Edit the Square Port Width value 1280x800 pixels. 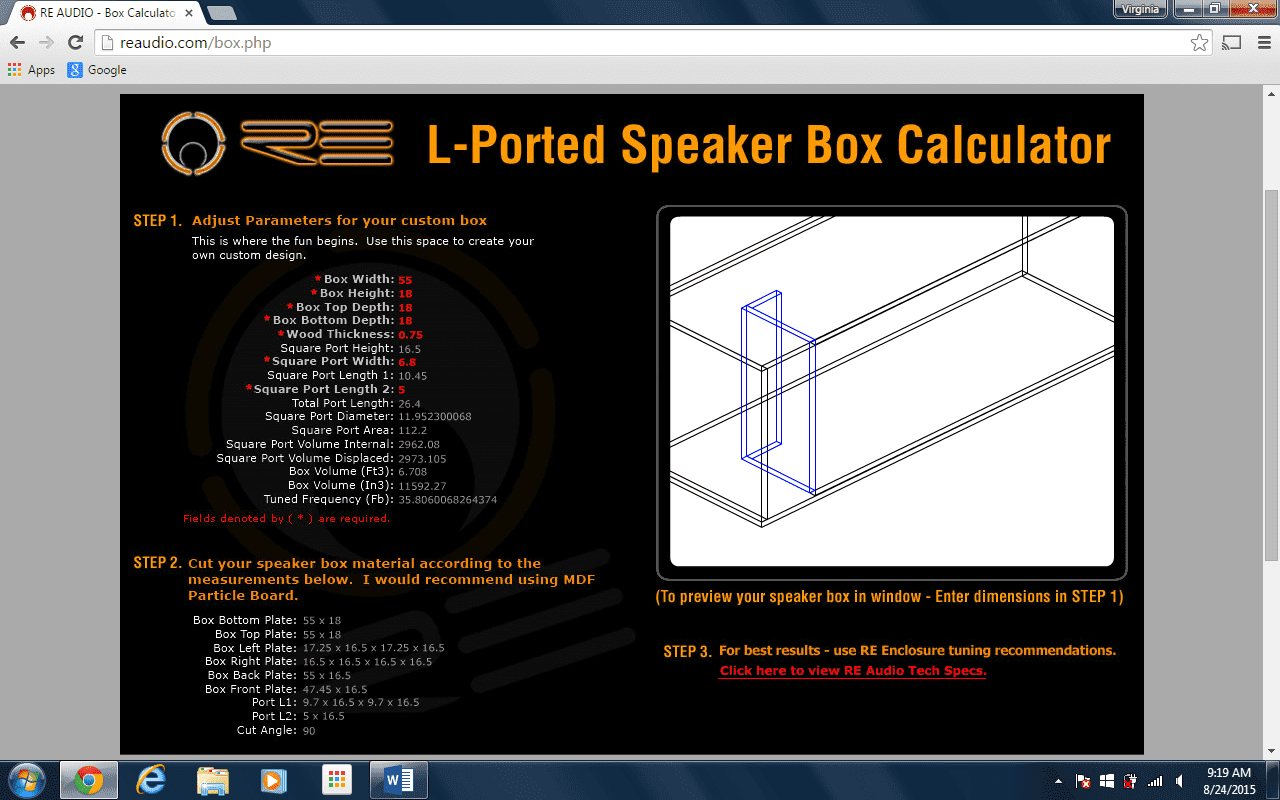[408, 362]
